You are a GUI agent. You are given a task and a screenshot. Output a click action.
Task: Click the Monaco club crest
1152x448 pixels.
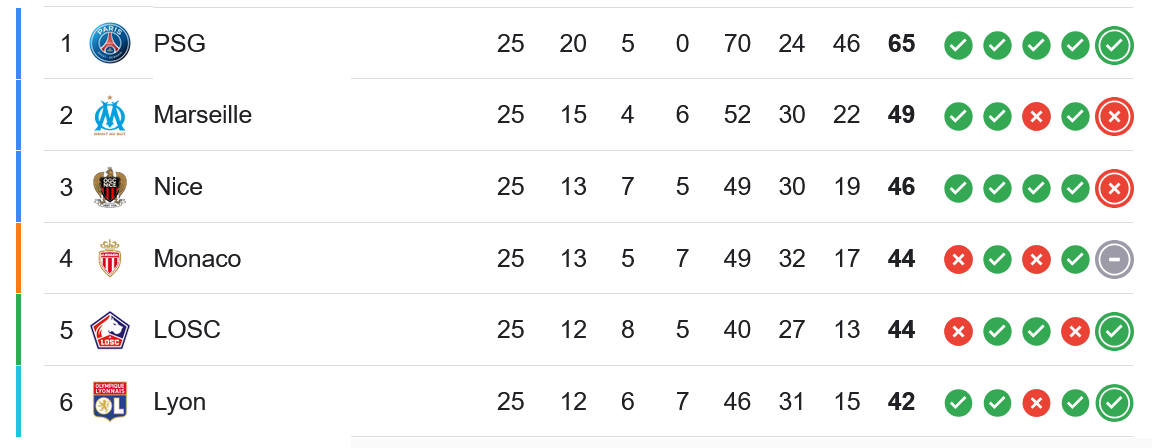(109, 259)
